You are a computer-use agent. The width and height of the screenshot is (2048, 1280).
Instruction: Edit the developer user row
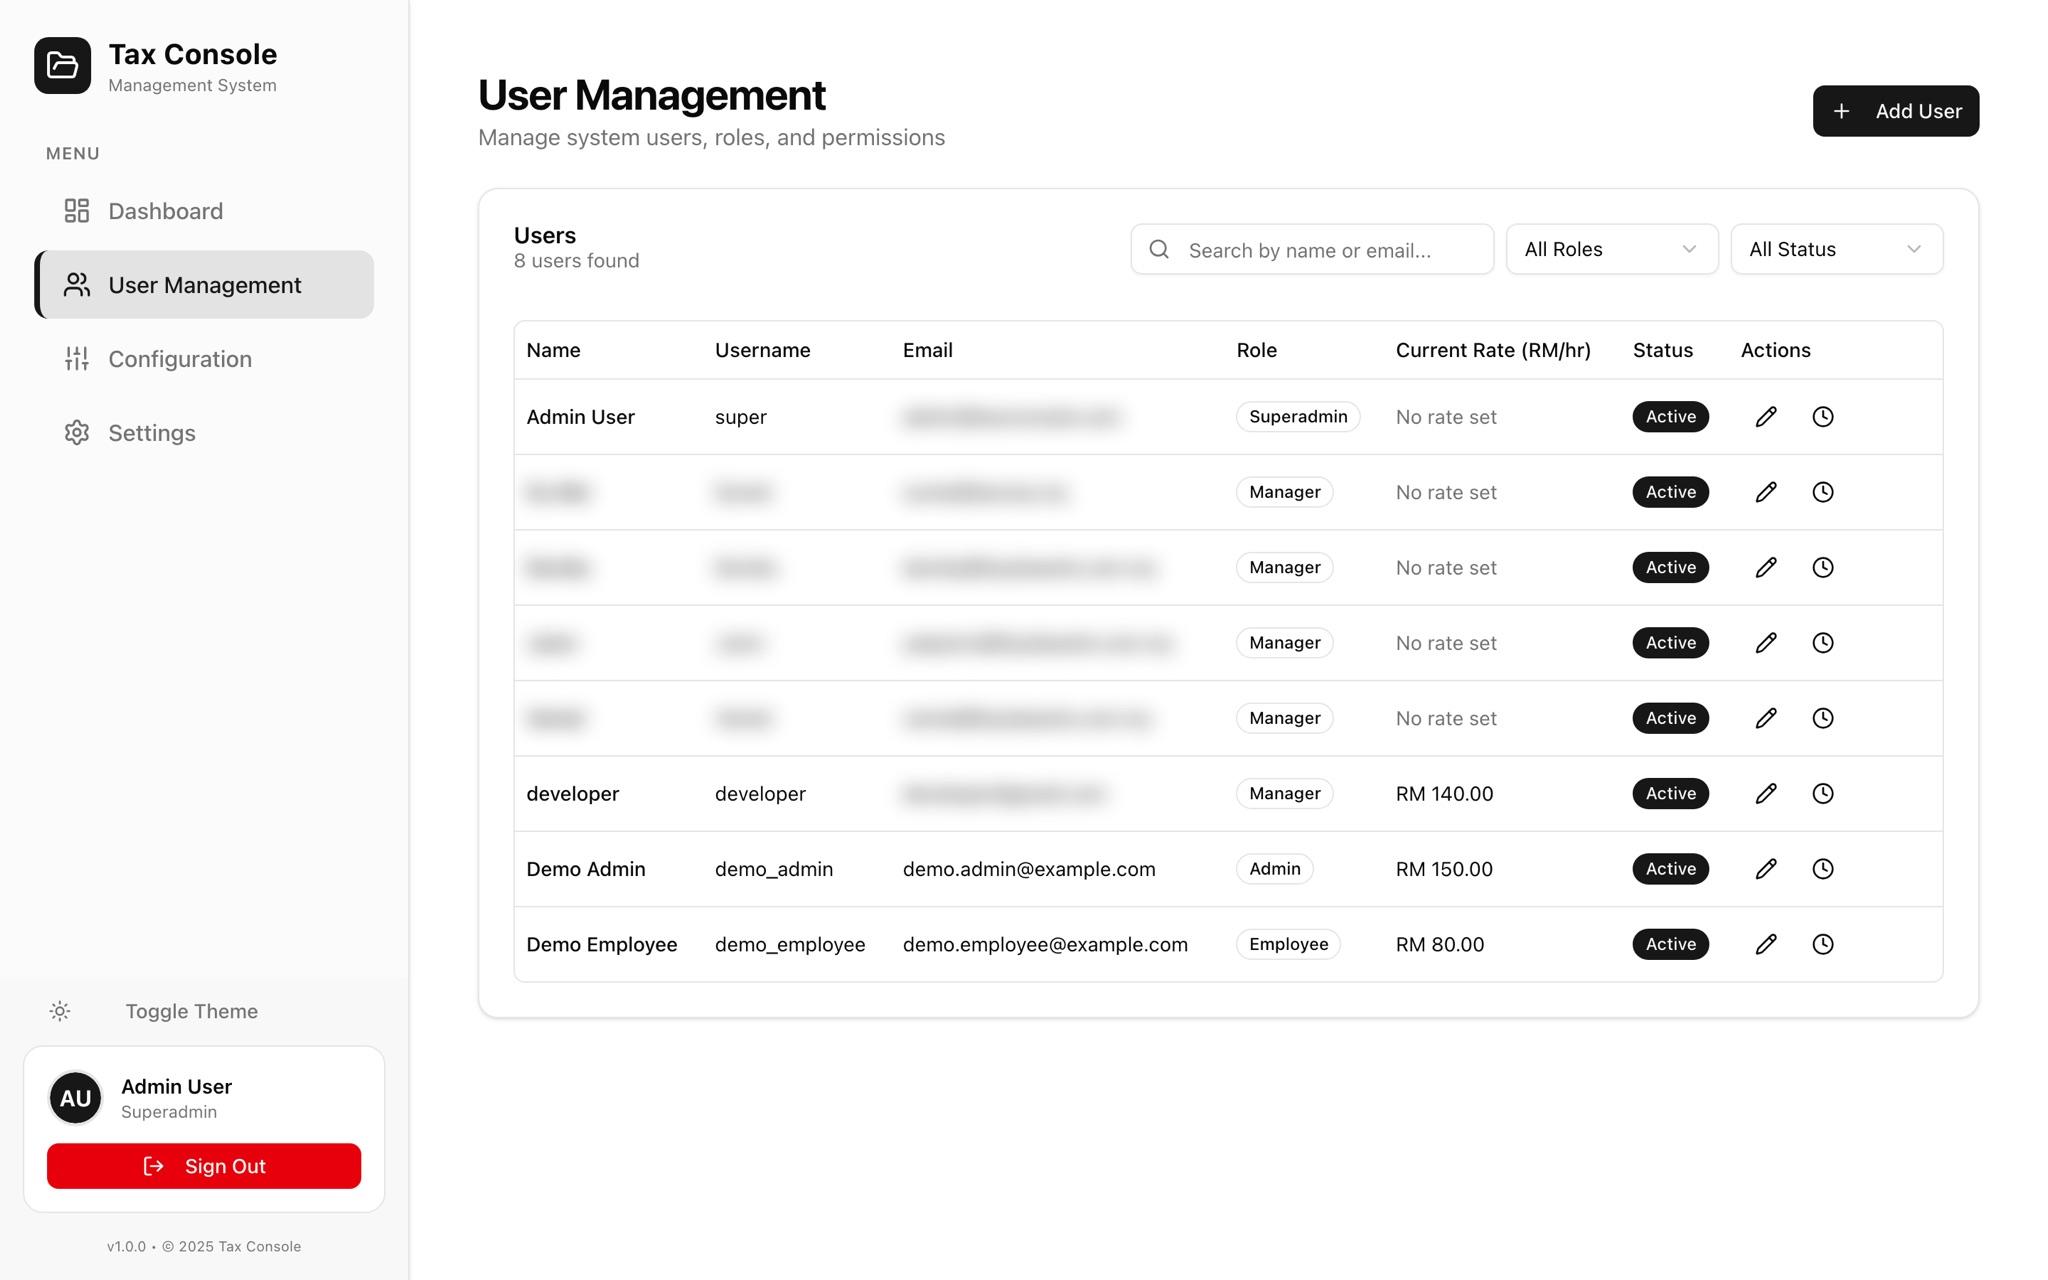(1766, 794)
